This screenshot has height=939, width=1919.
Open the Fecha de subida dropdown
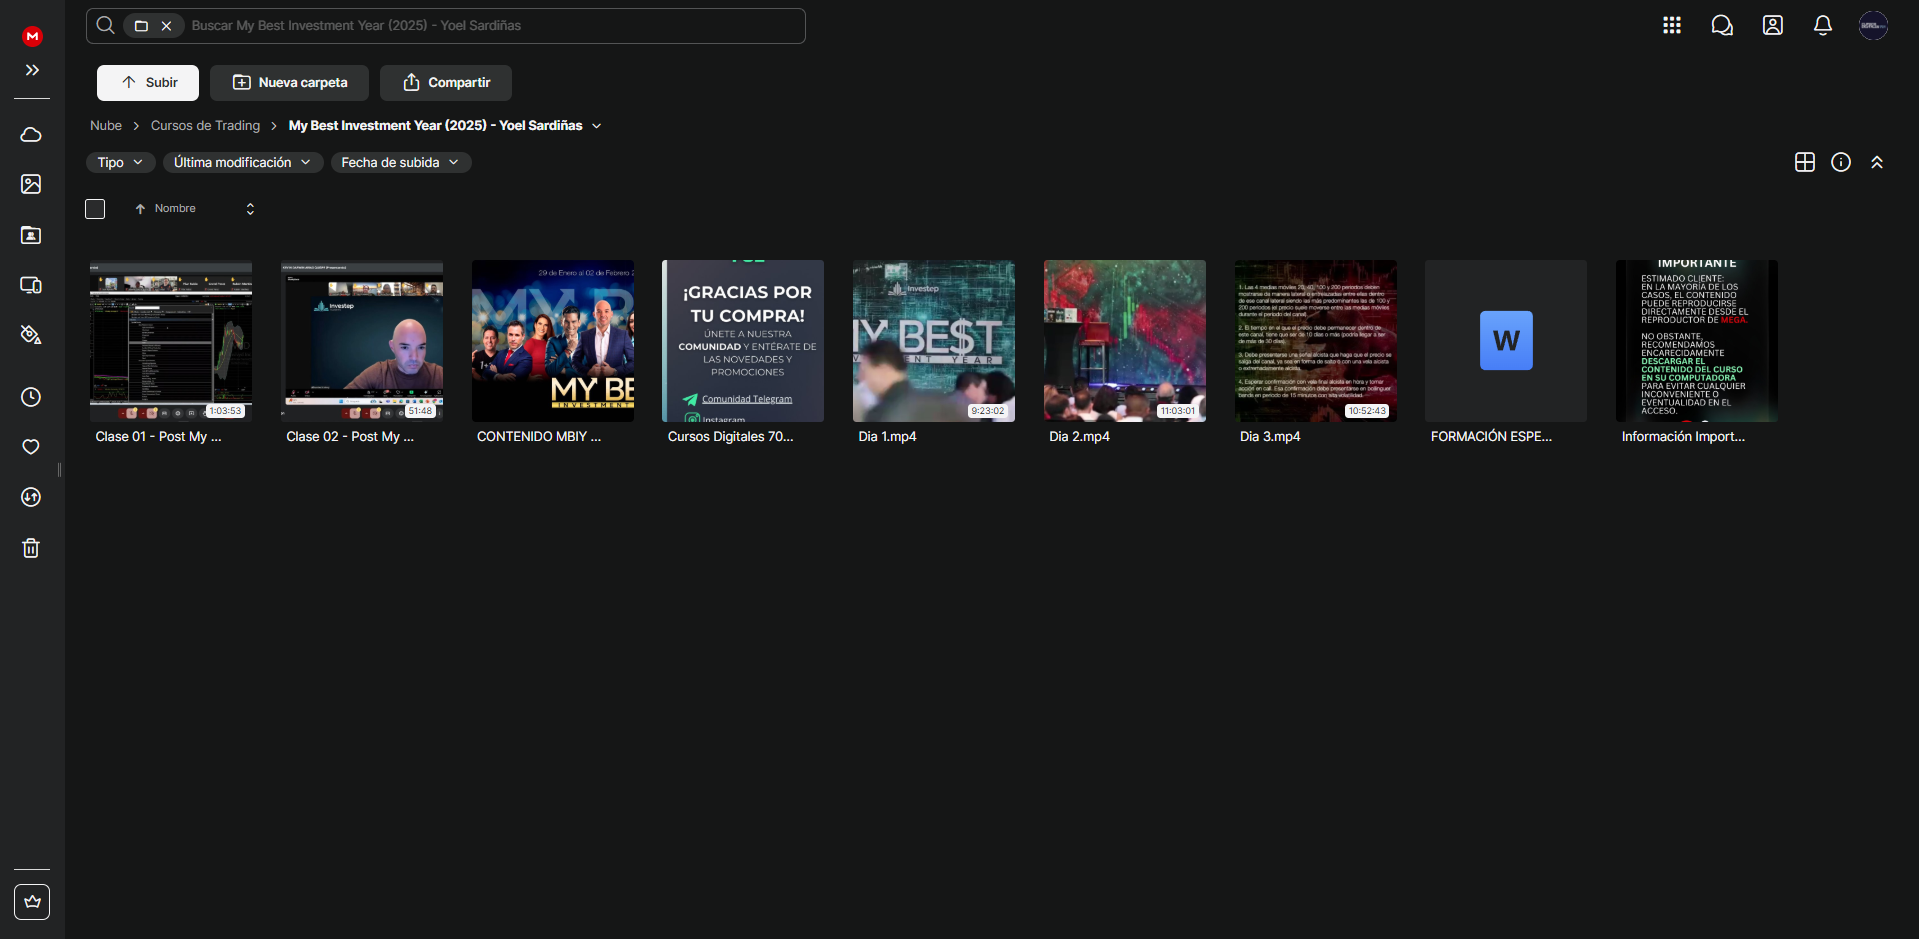pyautogui.click(x=400, y=162)
